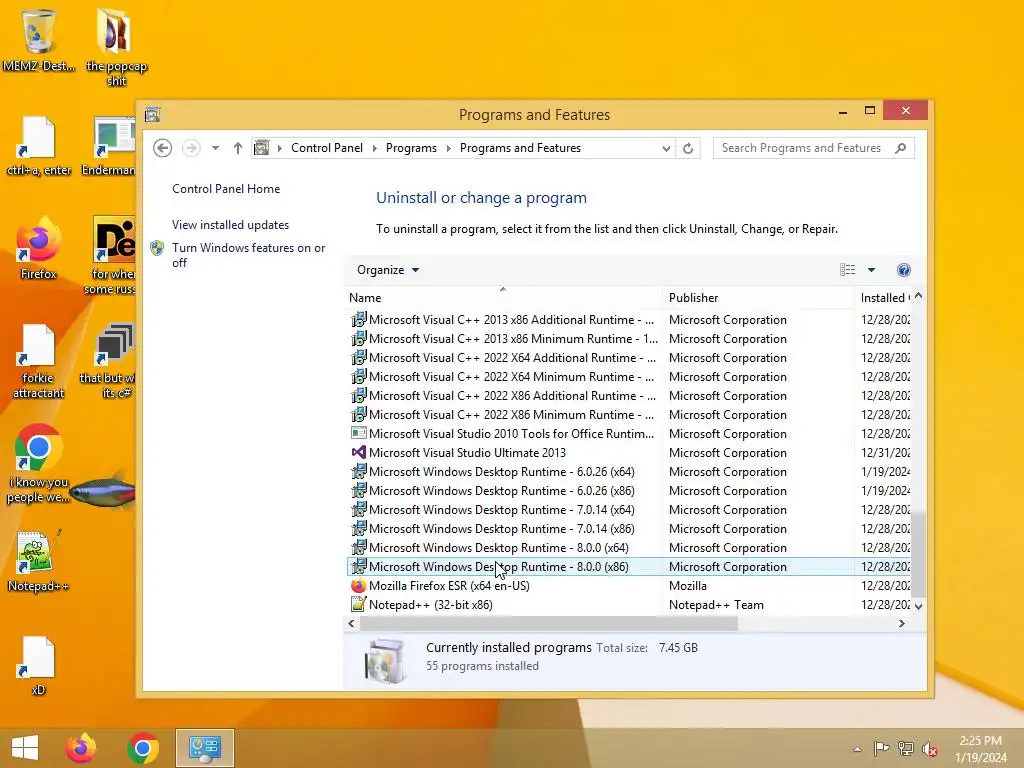Select the Firefox desktop shortcut
The height and width of the screenshot is (768, 1024).
[x=39, y=249]
